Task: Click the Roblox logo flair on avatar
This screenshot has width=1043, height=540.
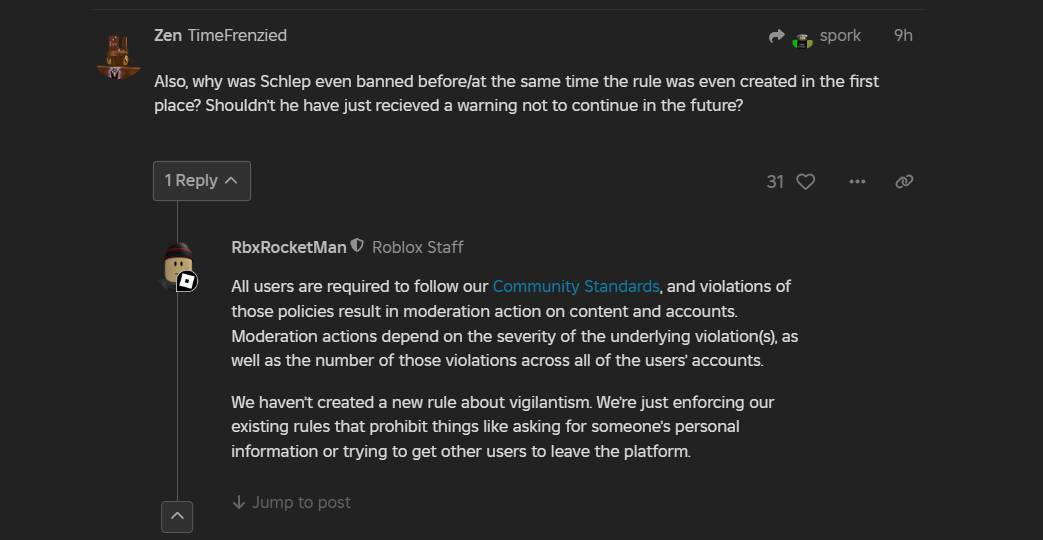Action: tap(187, 281)
